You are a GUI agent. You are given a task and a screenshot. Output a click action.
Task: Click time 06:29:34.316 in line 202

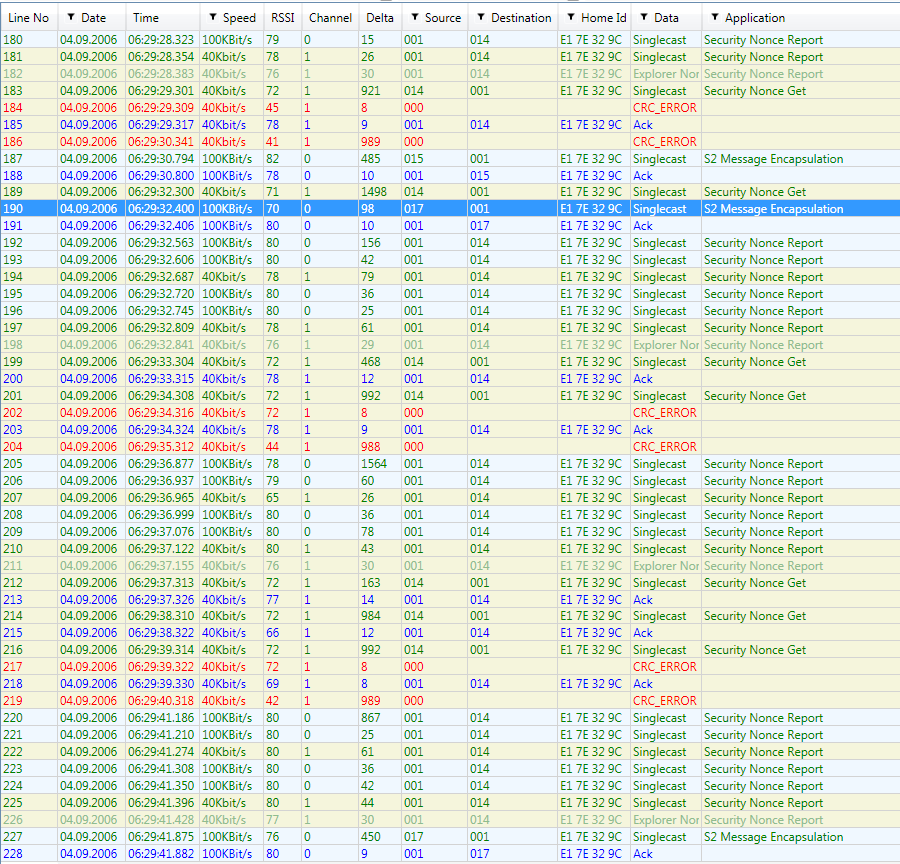pos(161,412)
